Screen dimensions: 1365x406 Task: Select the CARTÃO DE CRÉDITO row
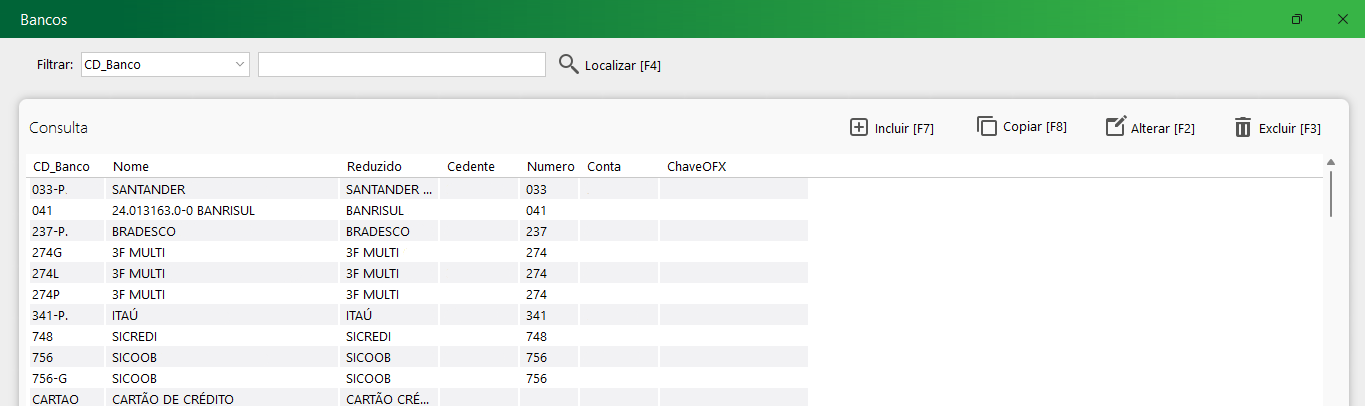[417, 398]
